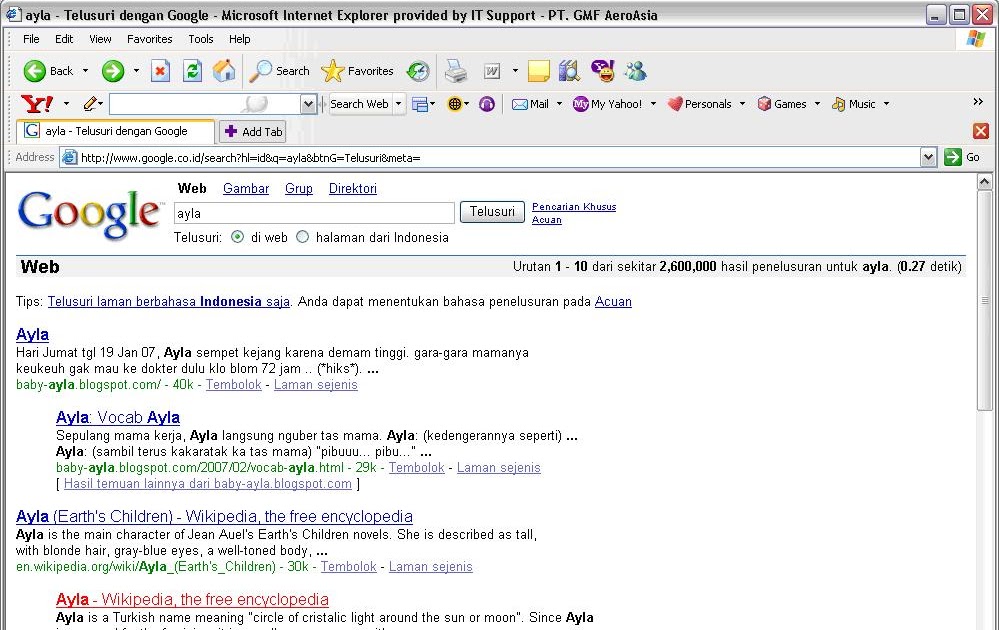Click the yellow globe toolbar icon
The image size is (999, 630).
point(454,104)
